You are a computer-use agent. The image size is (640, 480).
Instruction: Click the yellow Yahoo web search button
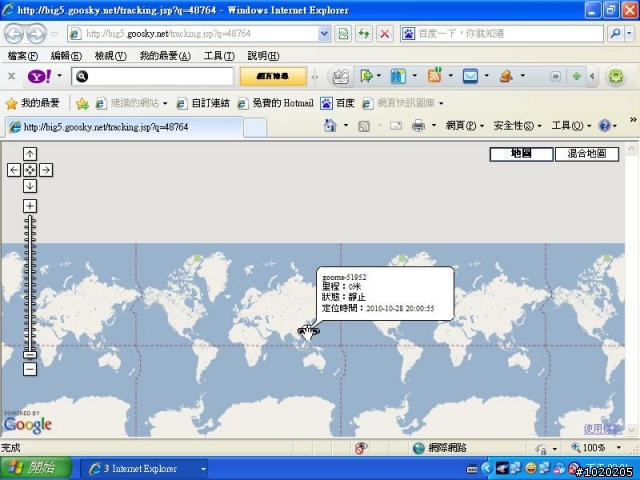[x=273, y=76]
